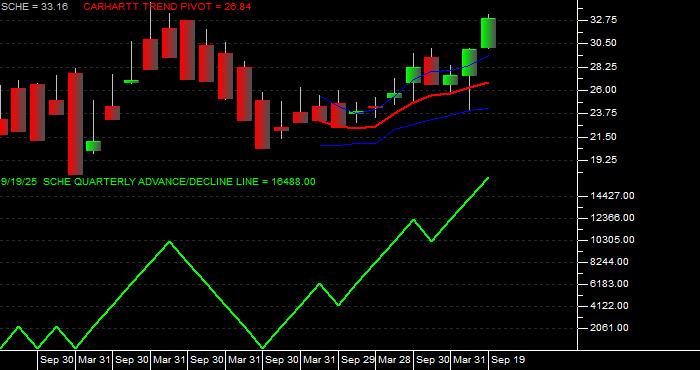This screenshot has height=370, width=700.
Task: Click the 28.25 price axis label
Action: pyautogui.click(x=603, y=67)
